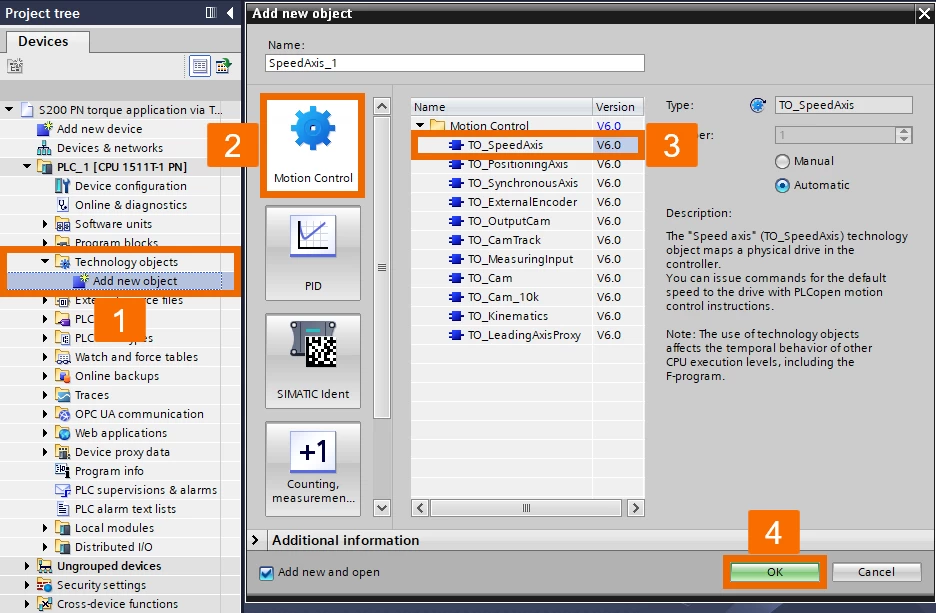Click the Add new device icon

click(x=45, y=128)
